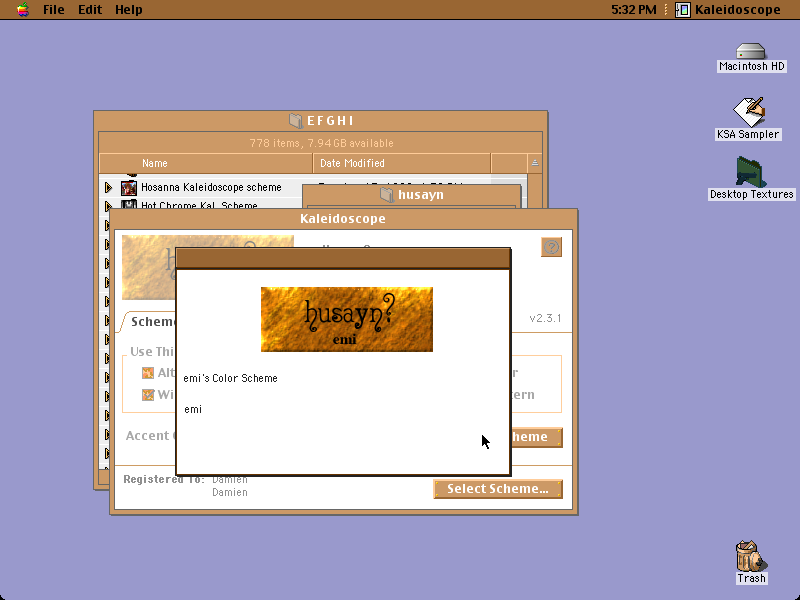Expand the Hot Chrome Kal. Scheme row
This screenshot has width=800, height=600.
pyautogui.click(x=108, y=206)
